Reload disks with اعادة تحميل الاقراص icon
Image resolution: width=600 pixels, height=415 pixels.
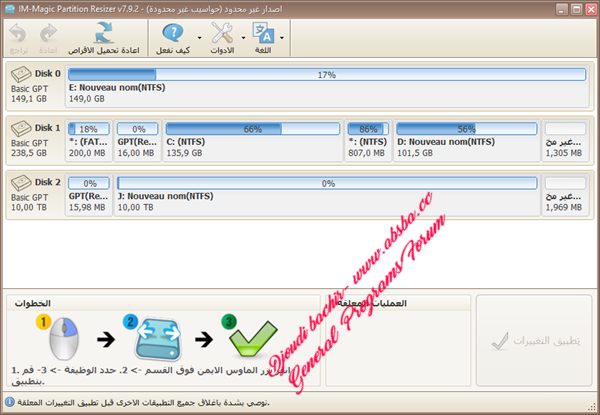[x=104, y=33]
